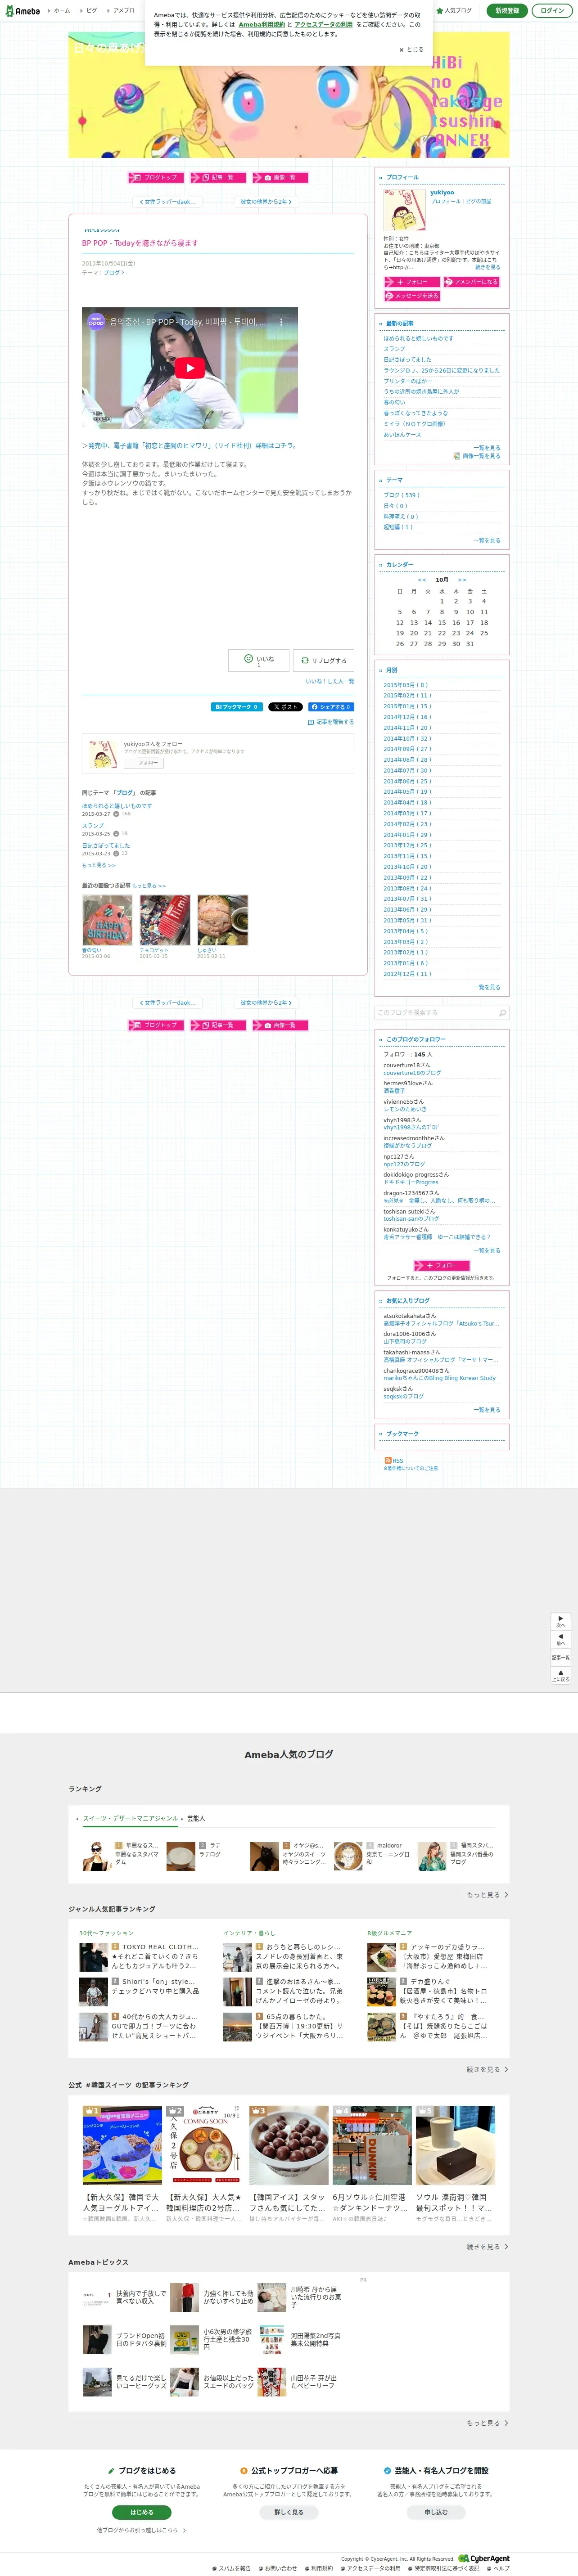
Task: Open the しゅざい image thumbnail
Action: [x=222, y=921]
